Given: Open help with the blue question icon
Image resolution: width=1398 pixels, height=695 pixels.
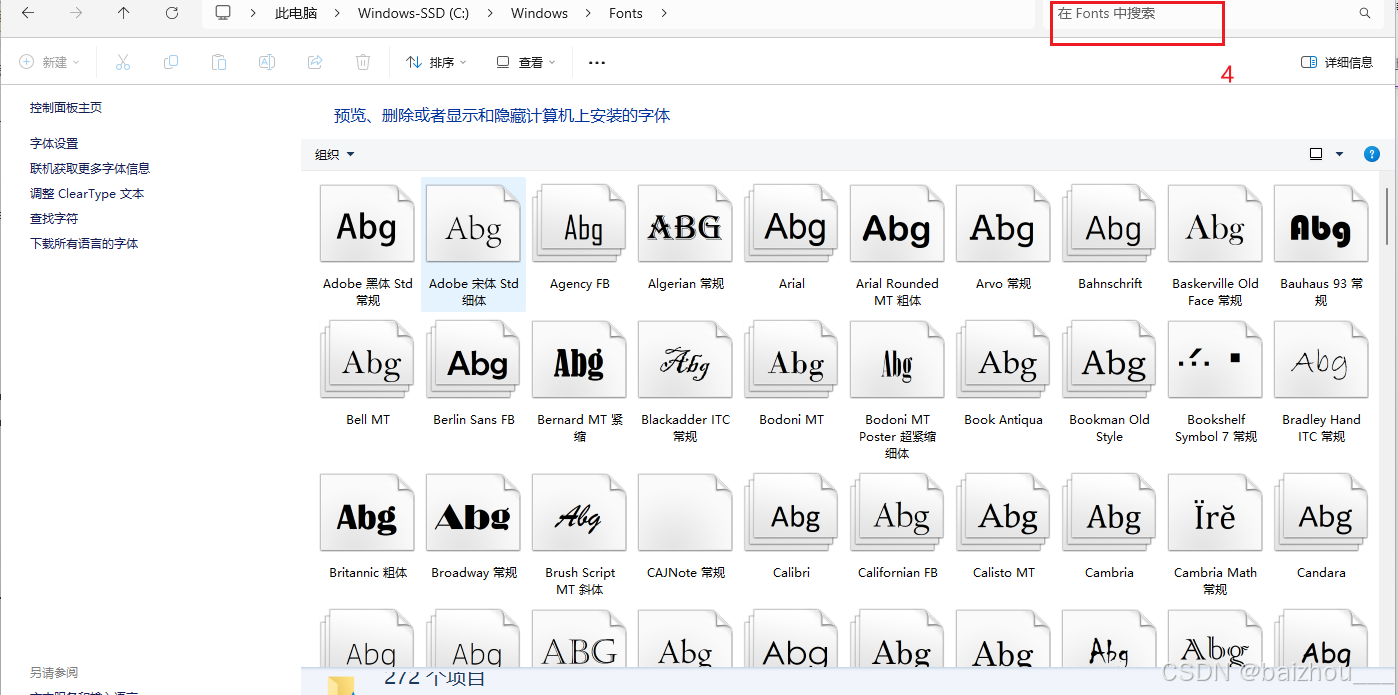Looking at the screenshot, I should [1372, 154].
